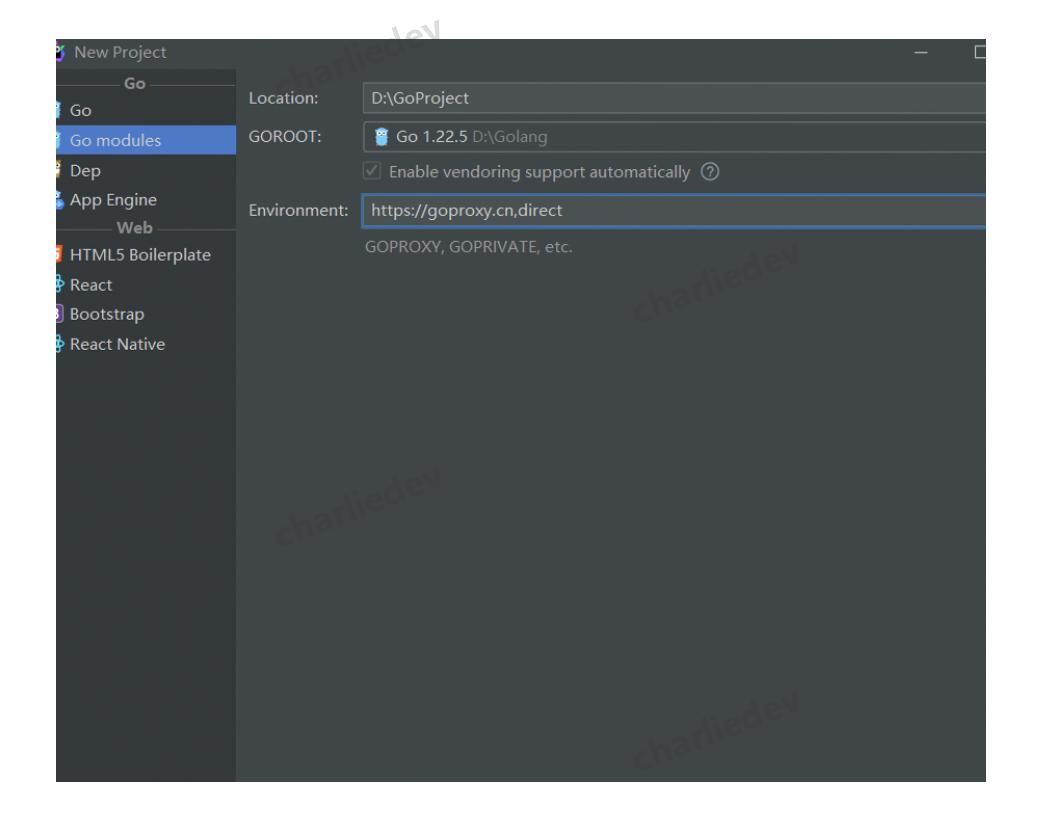Click the GOPROXY, GOPRIVATE hint text

[468, 247]
